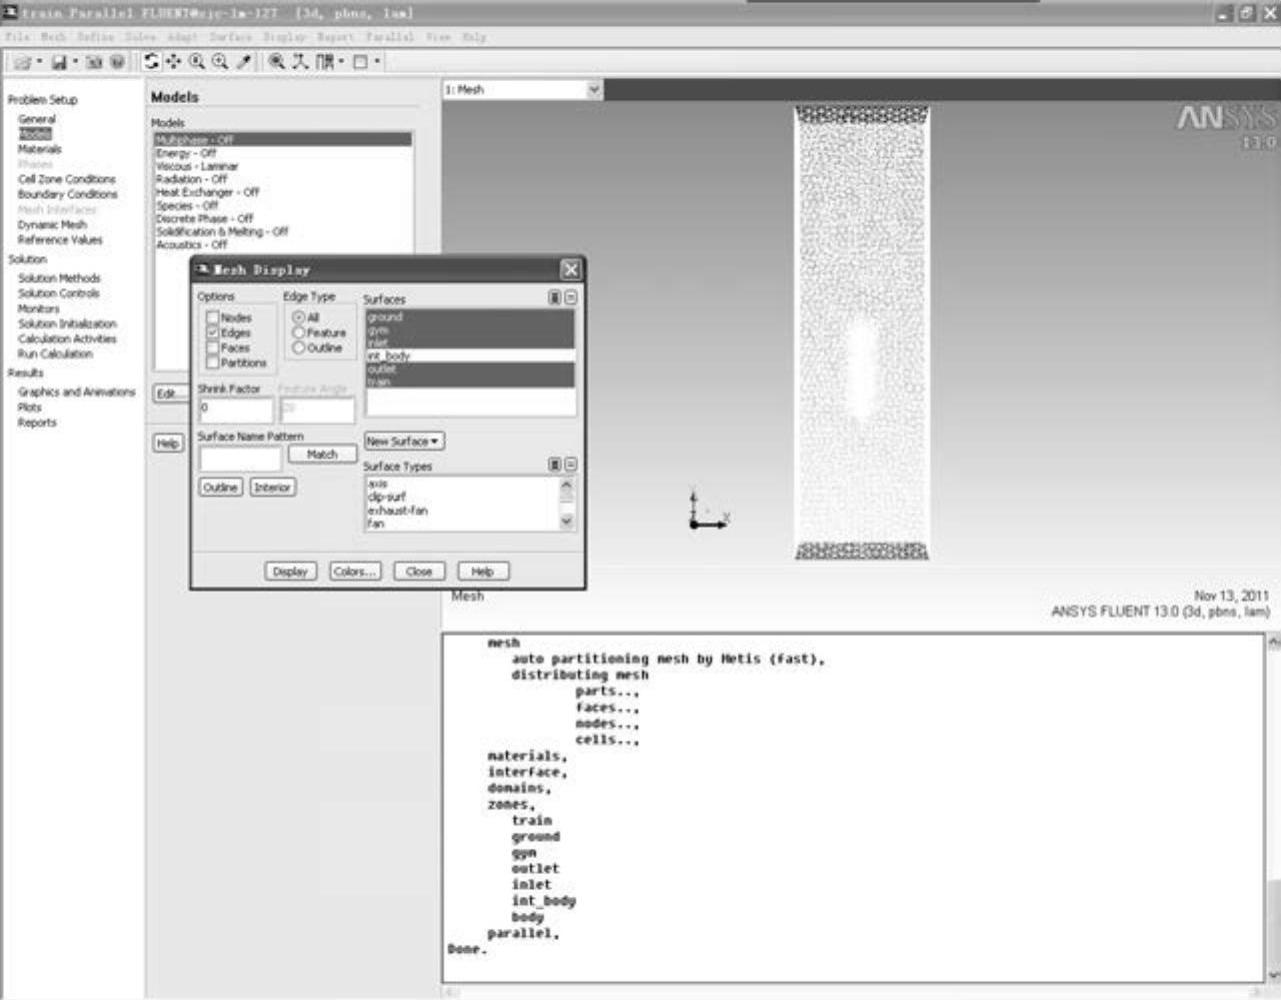Screen dimensions: 1281x1000
Task: Open the Report menu
Action: point(336,37)
